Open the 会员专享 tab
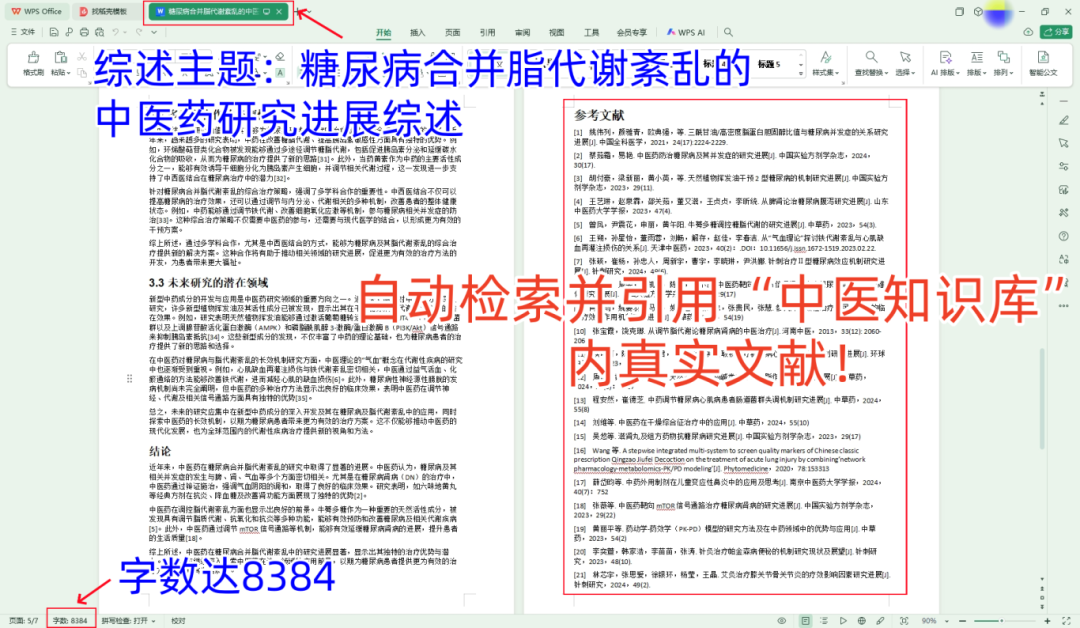1080x628 pixels. coord(632,32)
